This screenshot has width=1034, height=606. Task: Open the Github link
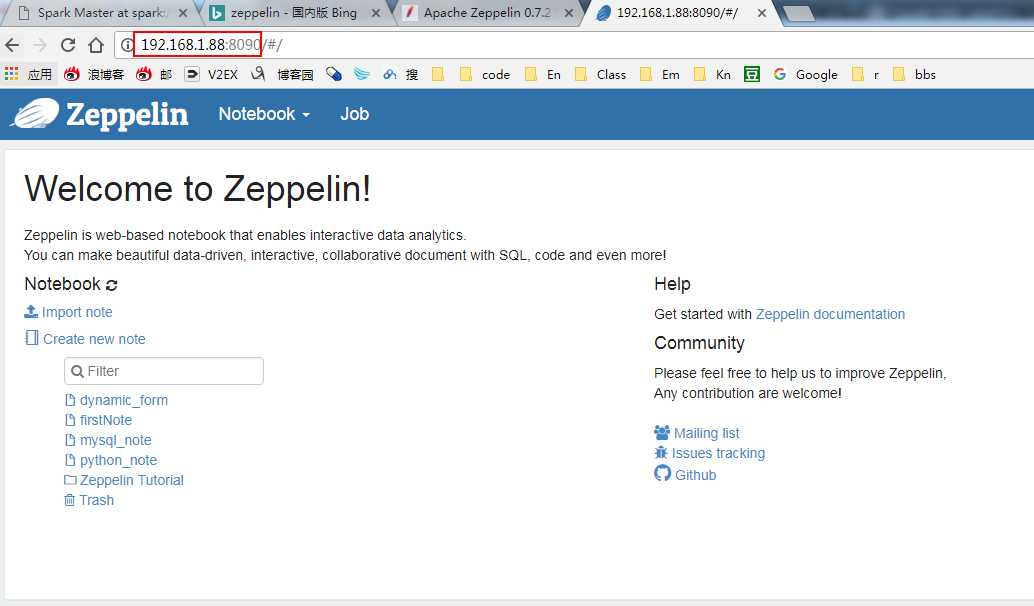[685, 474]
